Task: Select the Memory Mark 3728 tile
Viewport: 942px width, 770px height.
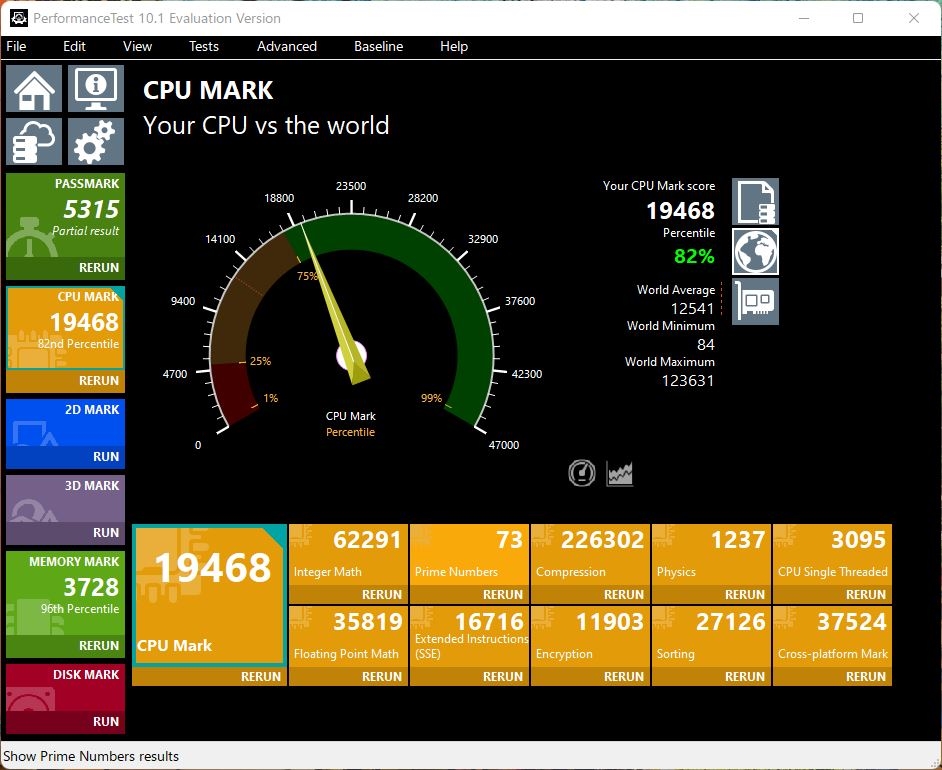Action: pyautogui.click(x=65, y=593)
